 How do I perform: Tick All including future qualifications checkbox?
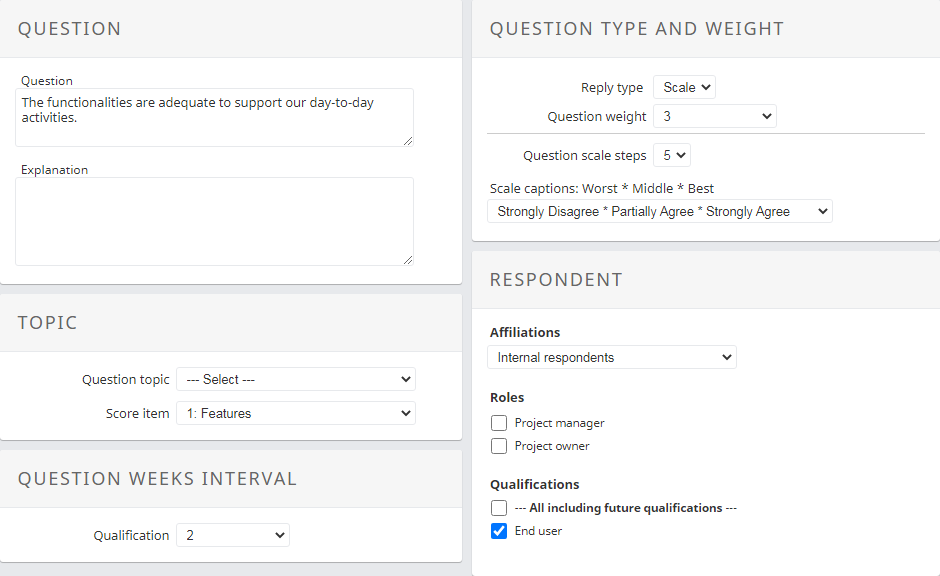tap(499, 508)
